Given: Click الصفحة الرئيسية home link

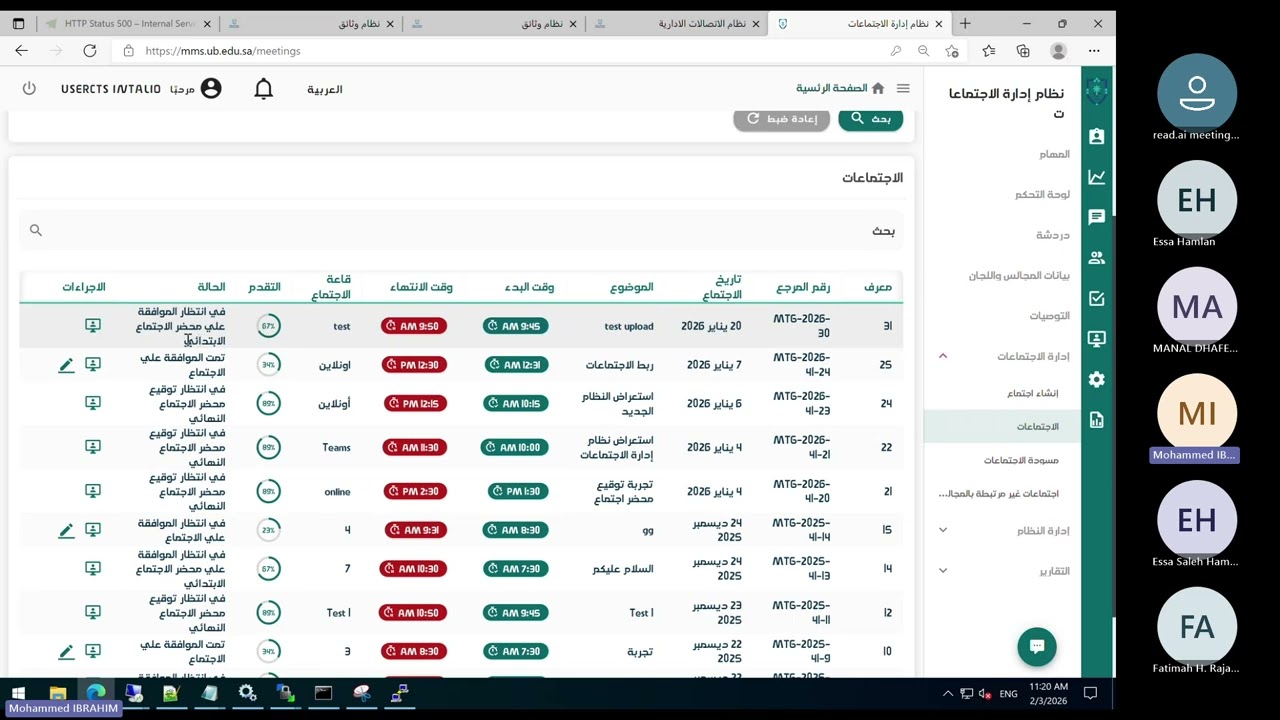Looking at the screenshot, I should (831, 88).
